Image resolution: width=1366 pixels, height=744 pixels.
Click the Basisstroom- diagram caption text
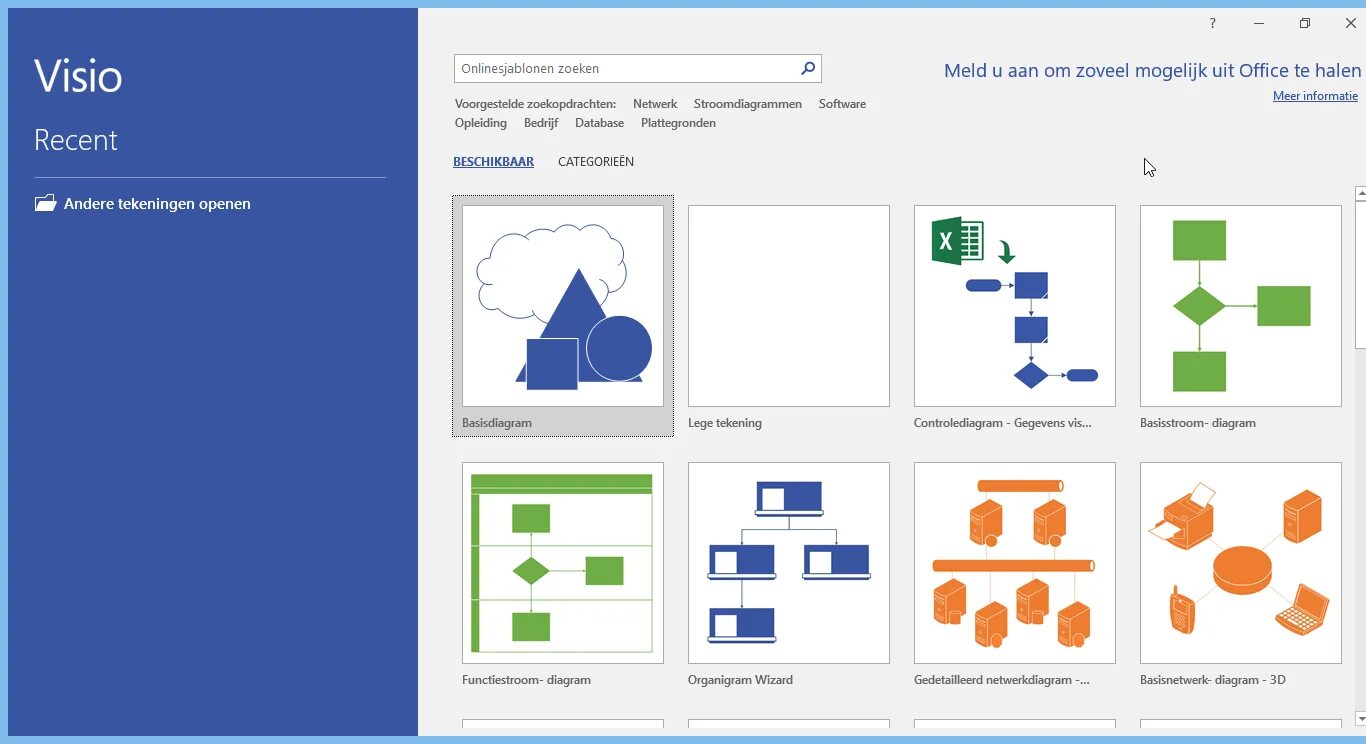(x=1198, y=423)
